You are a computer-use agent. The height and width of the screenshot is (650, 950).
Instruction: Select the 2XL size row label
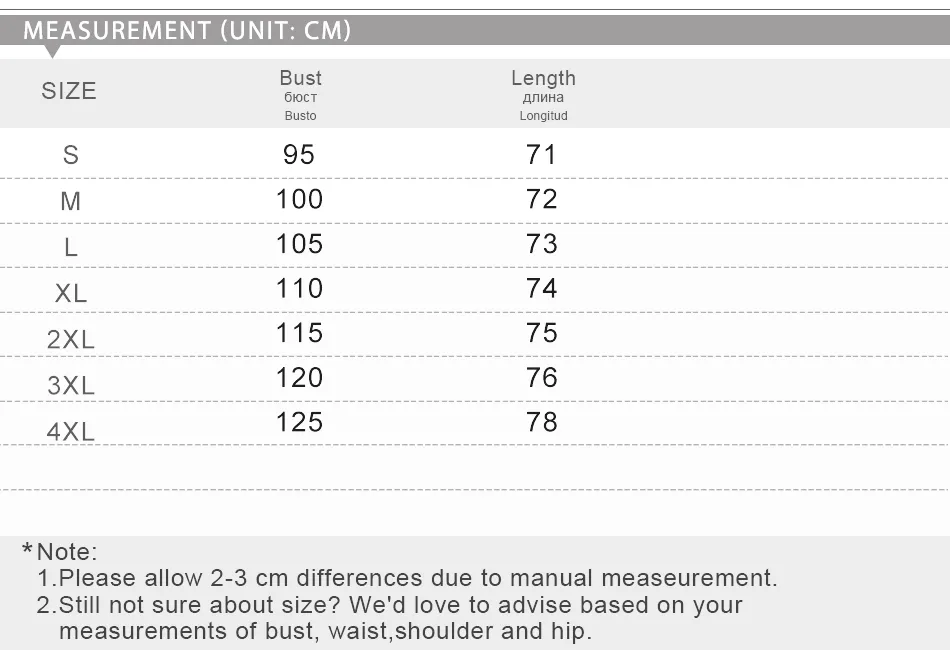coord(71,339)
